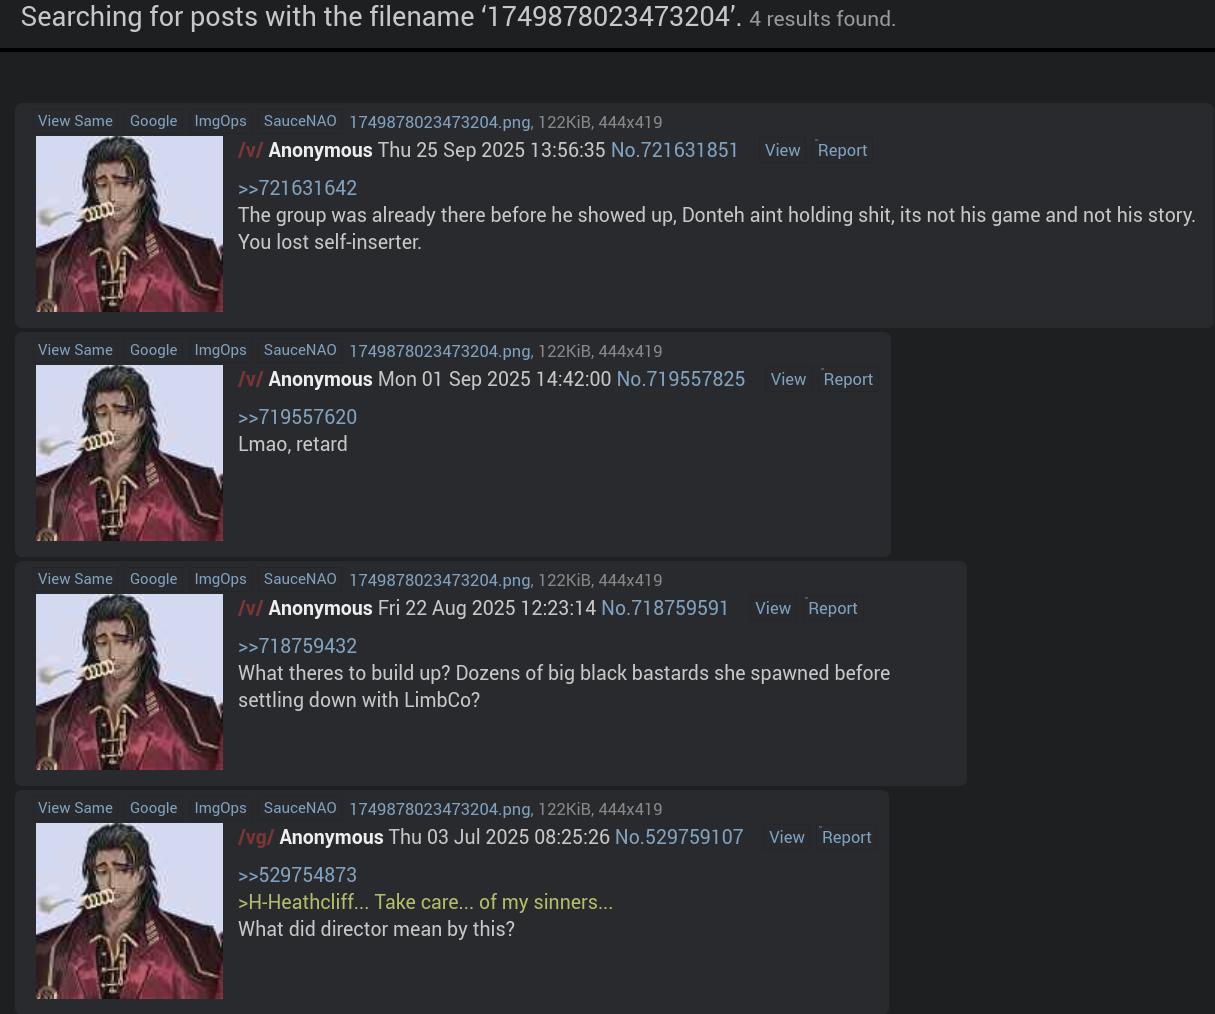
Task: Open filename link 1749878023473204.png in first post
Action: coord(439,122)
